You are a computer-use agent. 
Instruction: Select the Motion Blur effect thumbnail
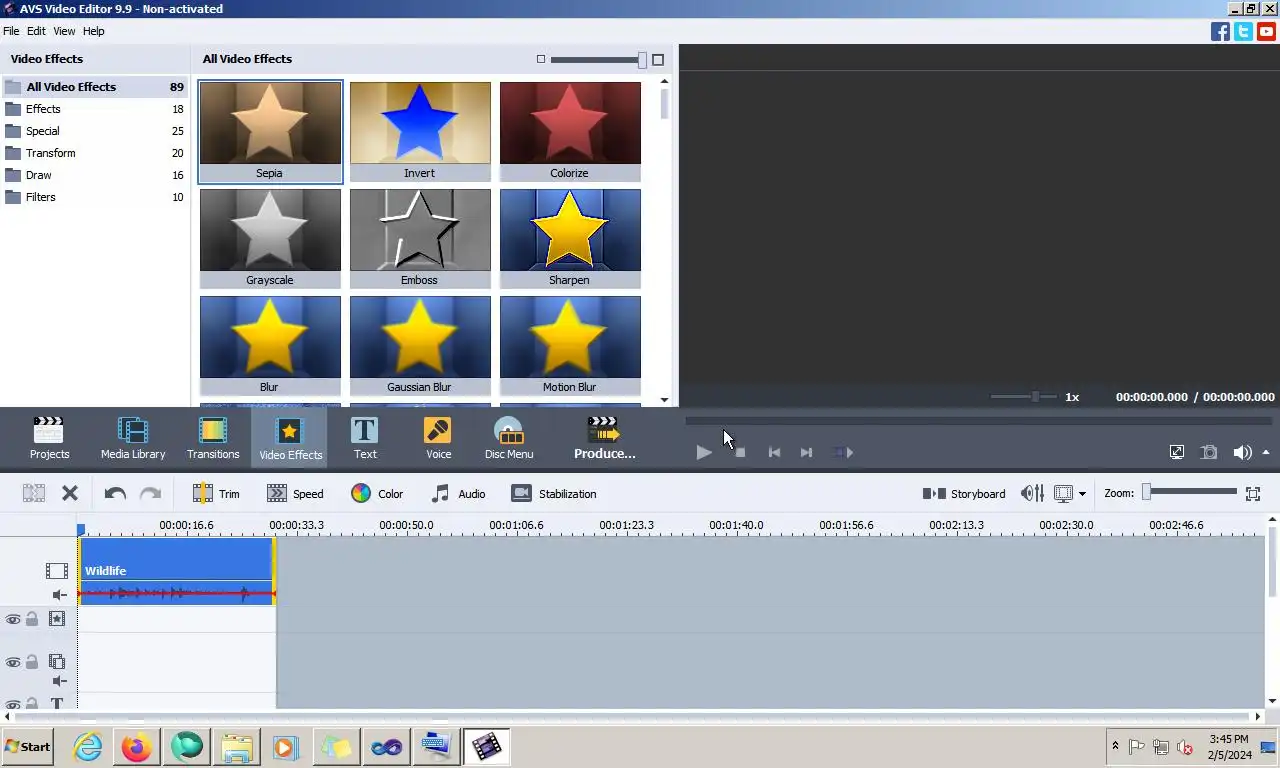pyautogui.click(x=570, y=346)
